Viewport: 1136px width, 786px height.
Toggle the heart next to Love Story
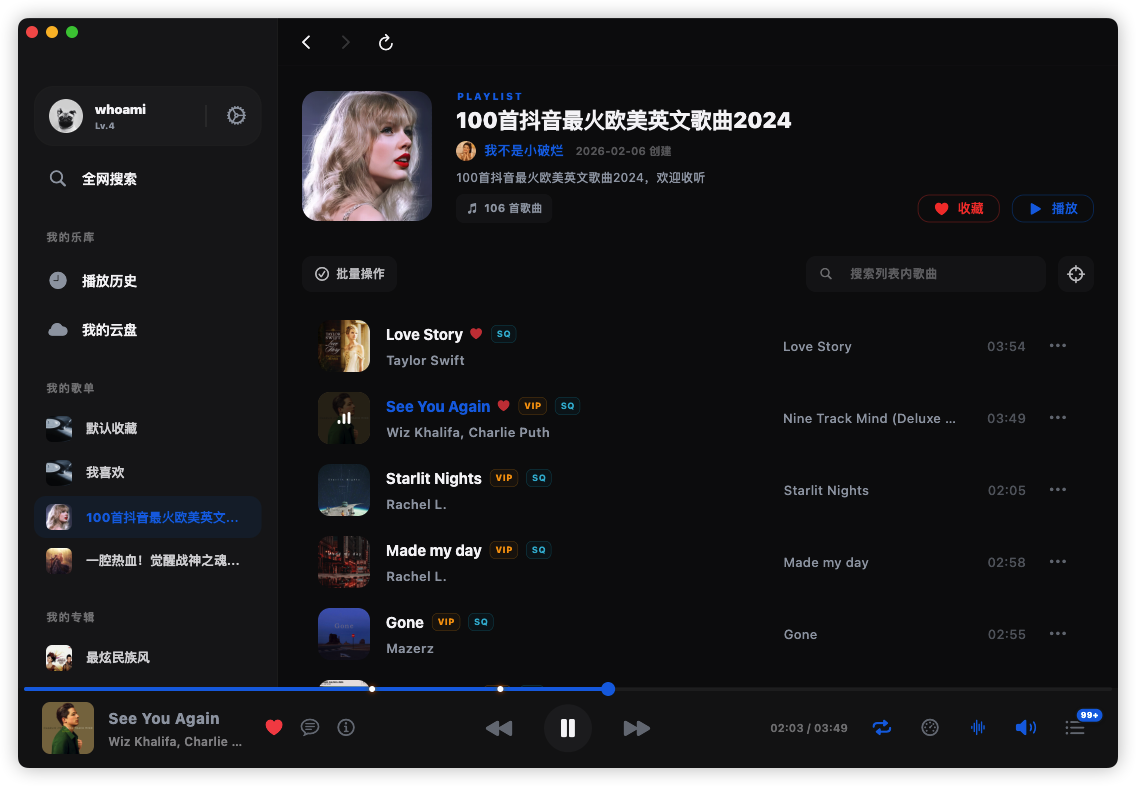[476, 334]
